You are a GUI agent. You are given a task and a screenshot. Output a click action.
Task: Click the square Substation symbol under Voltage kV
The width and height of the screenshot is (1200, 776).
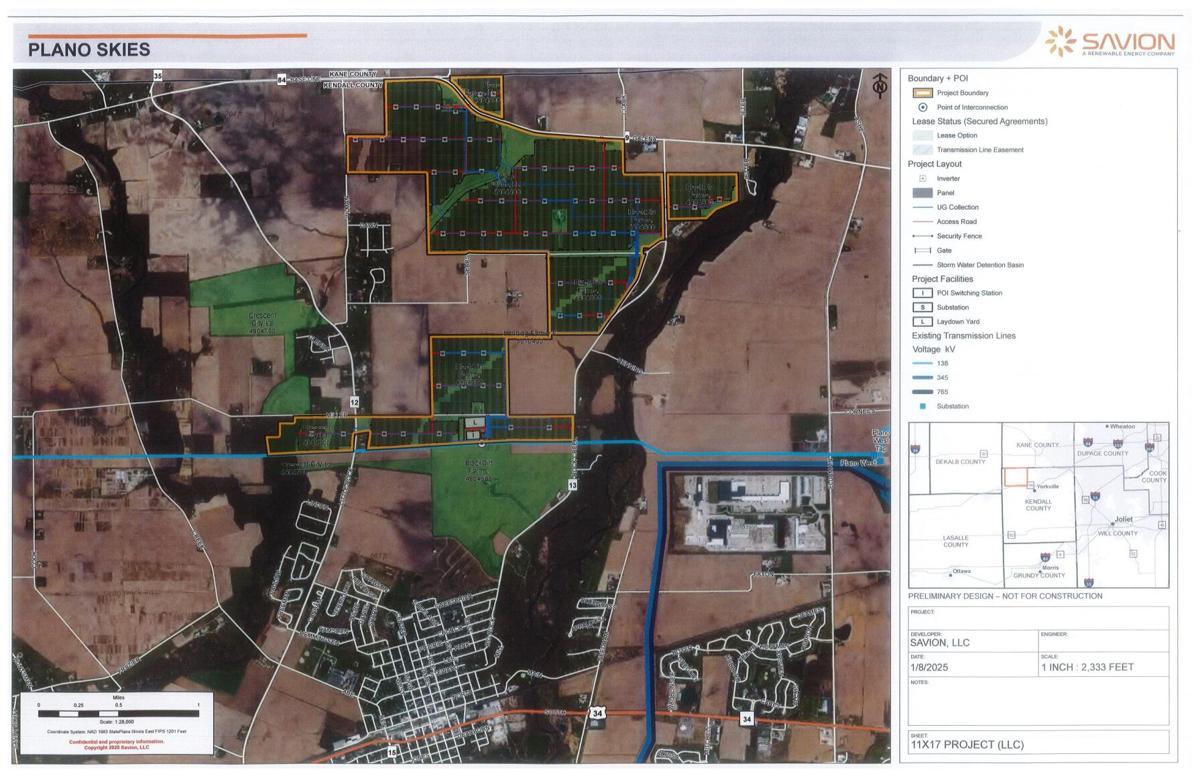point(922,407)
